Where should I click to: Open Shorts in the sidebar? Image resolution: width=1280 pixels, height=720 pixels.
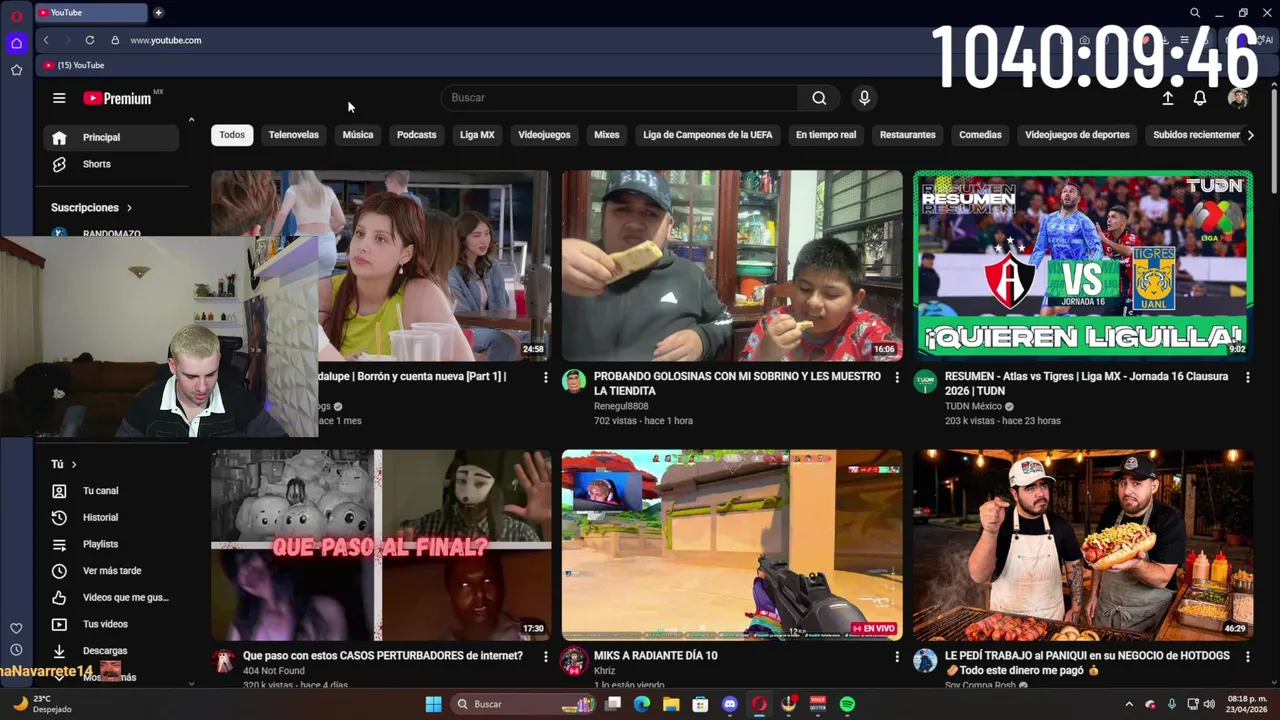[111, 164]
